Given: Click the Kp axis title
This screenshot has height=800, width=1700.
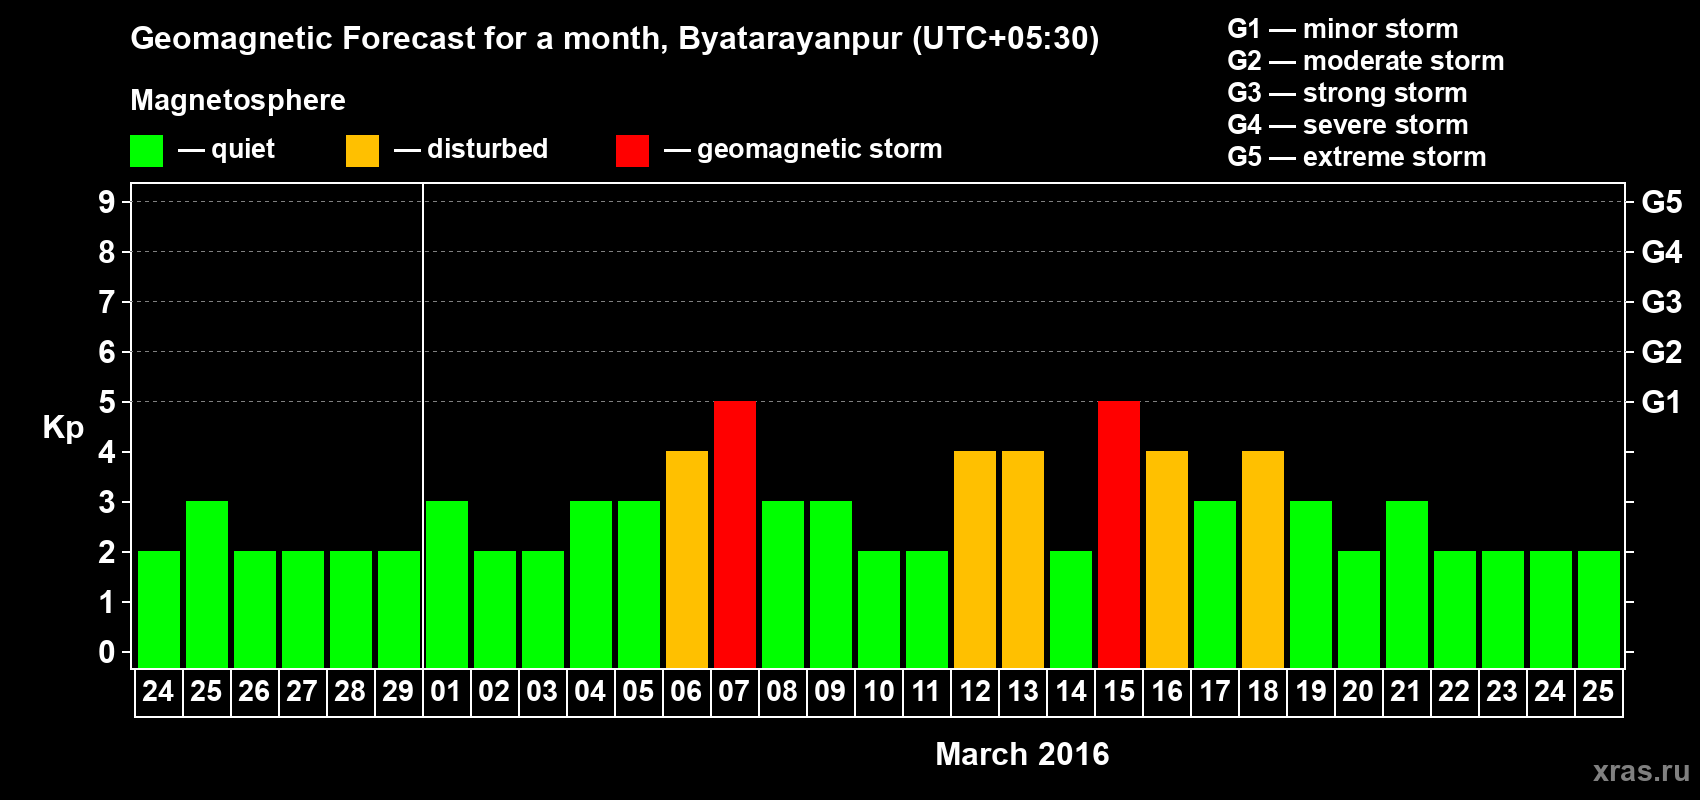Looking at the screenshot, I should tap(63, 428).
